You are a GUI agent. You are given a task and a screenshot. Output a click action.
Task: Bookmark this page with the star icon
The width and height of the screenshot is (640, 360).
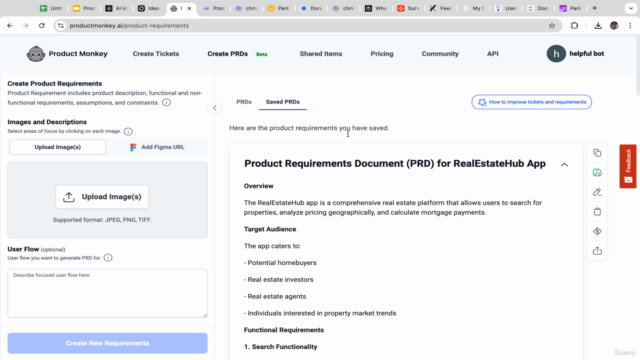(x=552, y=25)
